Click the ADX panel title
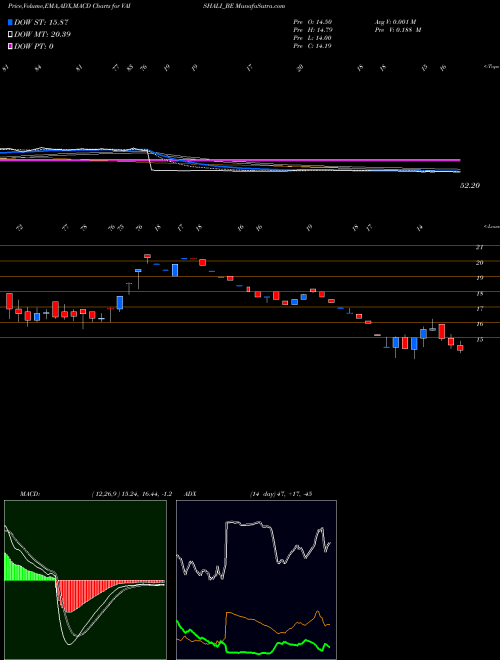This screenshot has width=500, height=660. coord(189,494)
